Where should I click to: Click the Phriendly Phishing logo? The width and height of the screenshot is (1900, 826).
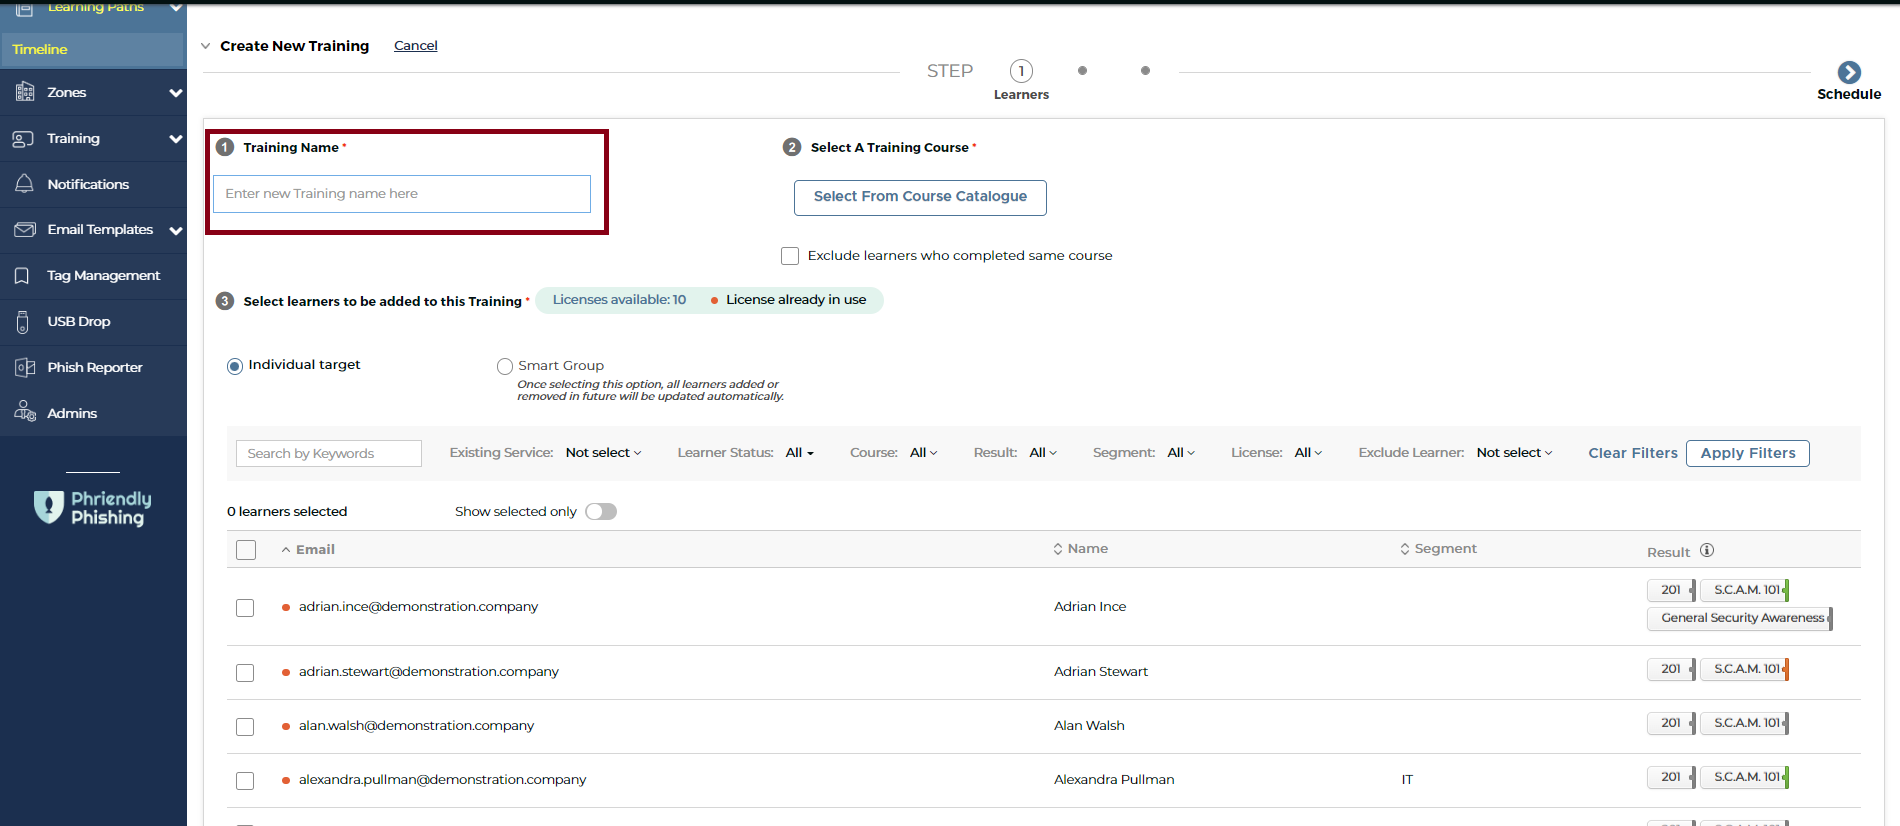93,508
